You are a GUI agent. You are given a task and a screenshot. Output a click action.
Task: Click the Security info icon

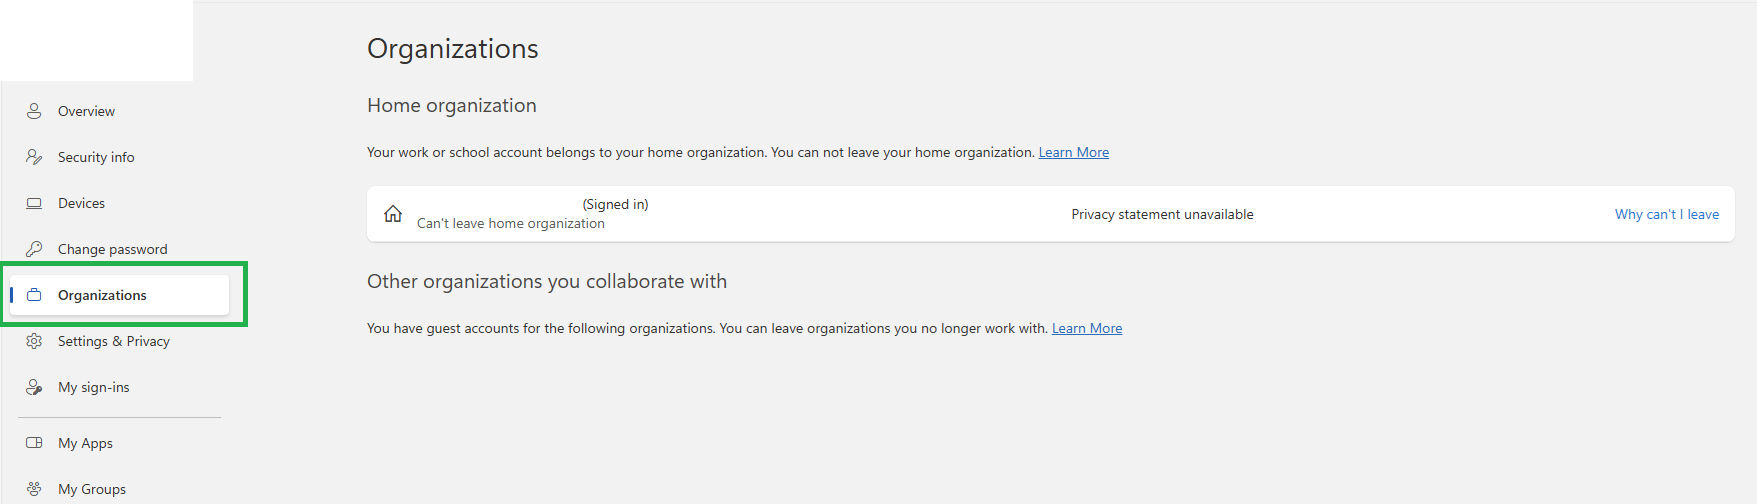pos(34,157)
